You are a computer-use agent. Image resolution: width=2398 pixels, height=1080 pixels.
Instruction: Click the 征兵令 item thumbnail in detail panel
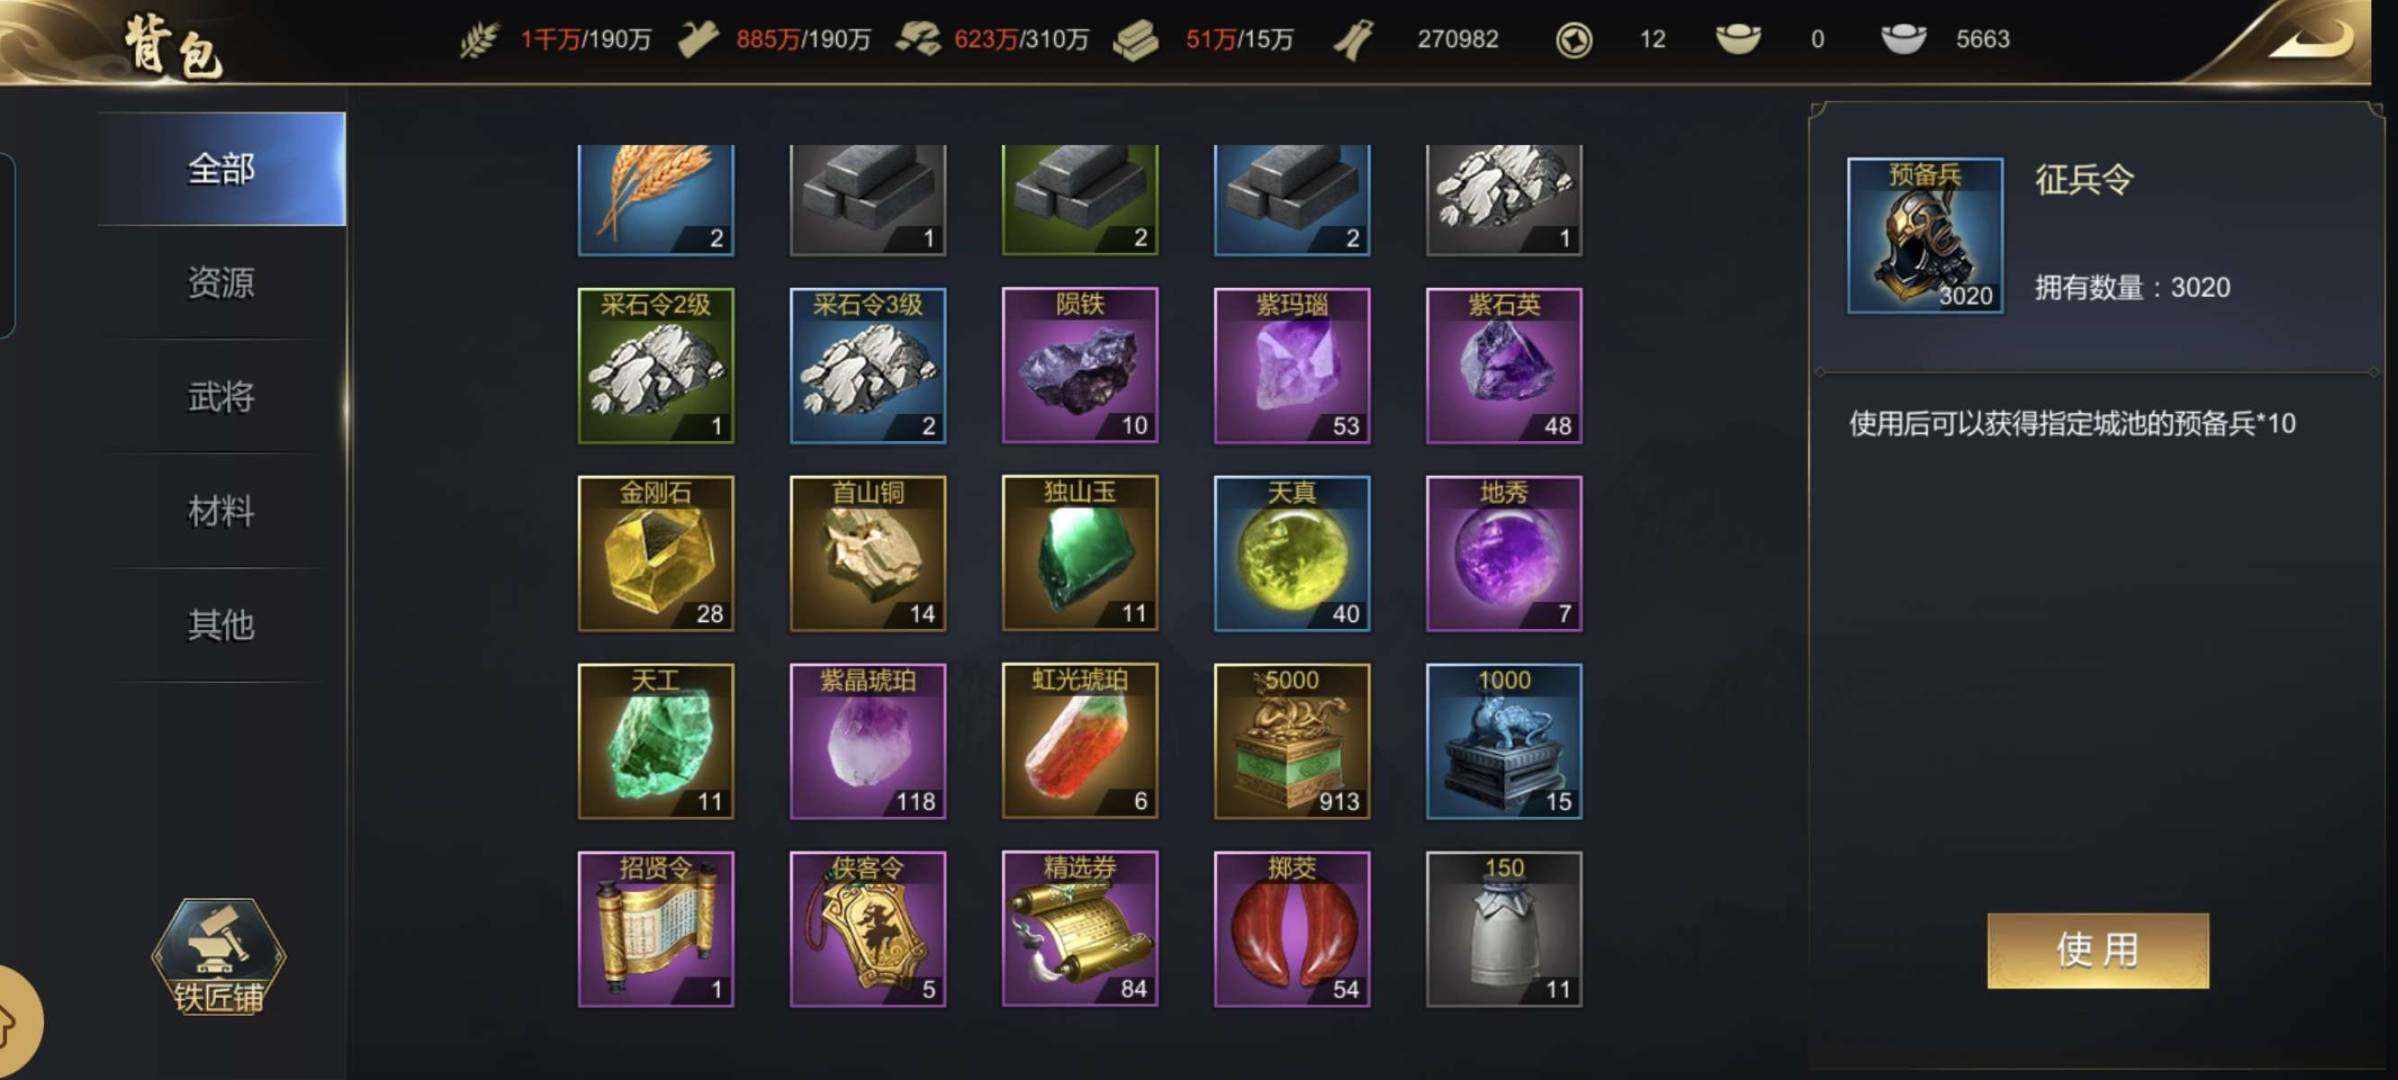[x=1925, y=235]
